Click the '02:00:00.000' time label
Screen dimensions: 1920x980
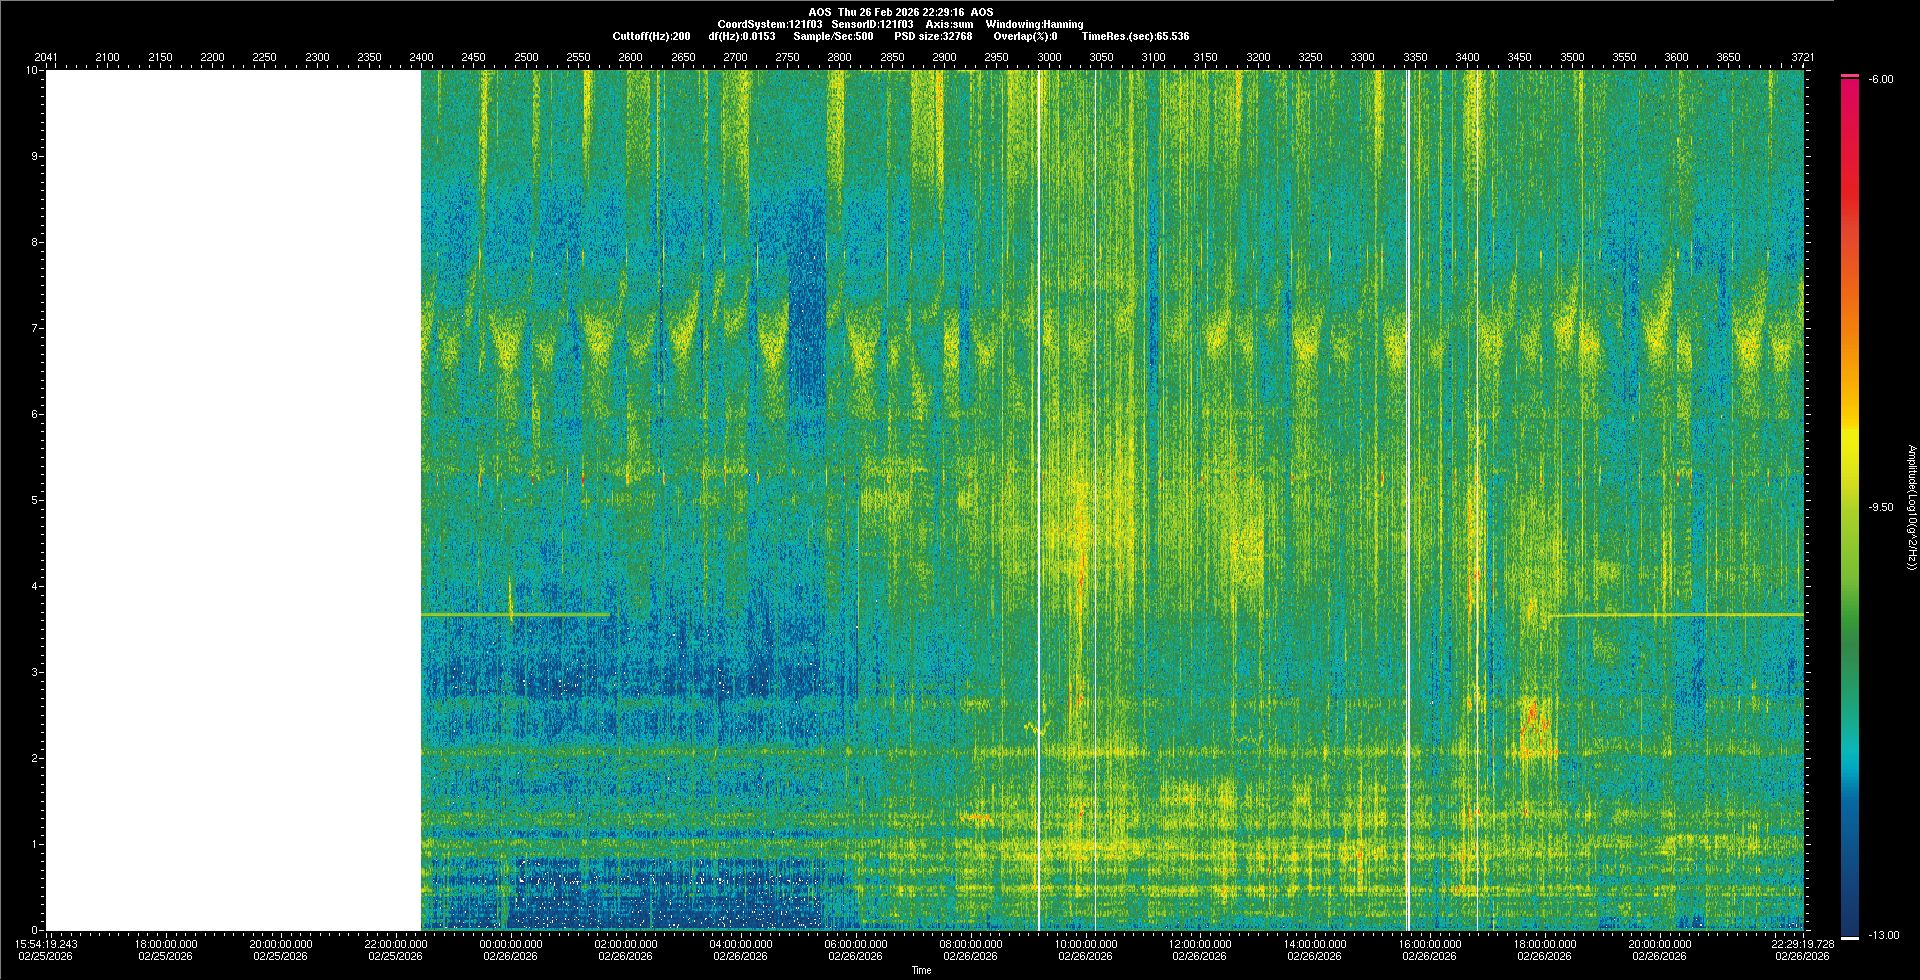point(626,944)
